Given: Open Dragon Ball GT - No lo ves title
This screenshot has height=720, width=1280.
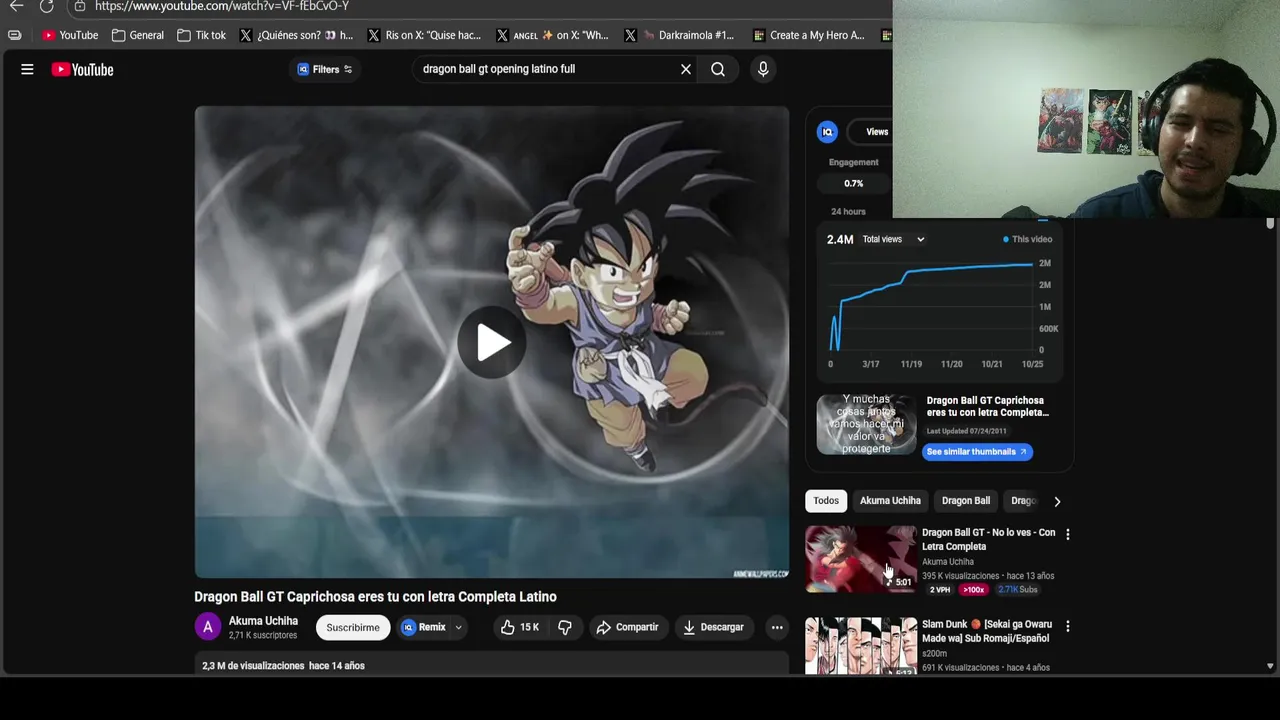Looking at the screenshot, I should 988,540.
